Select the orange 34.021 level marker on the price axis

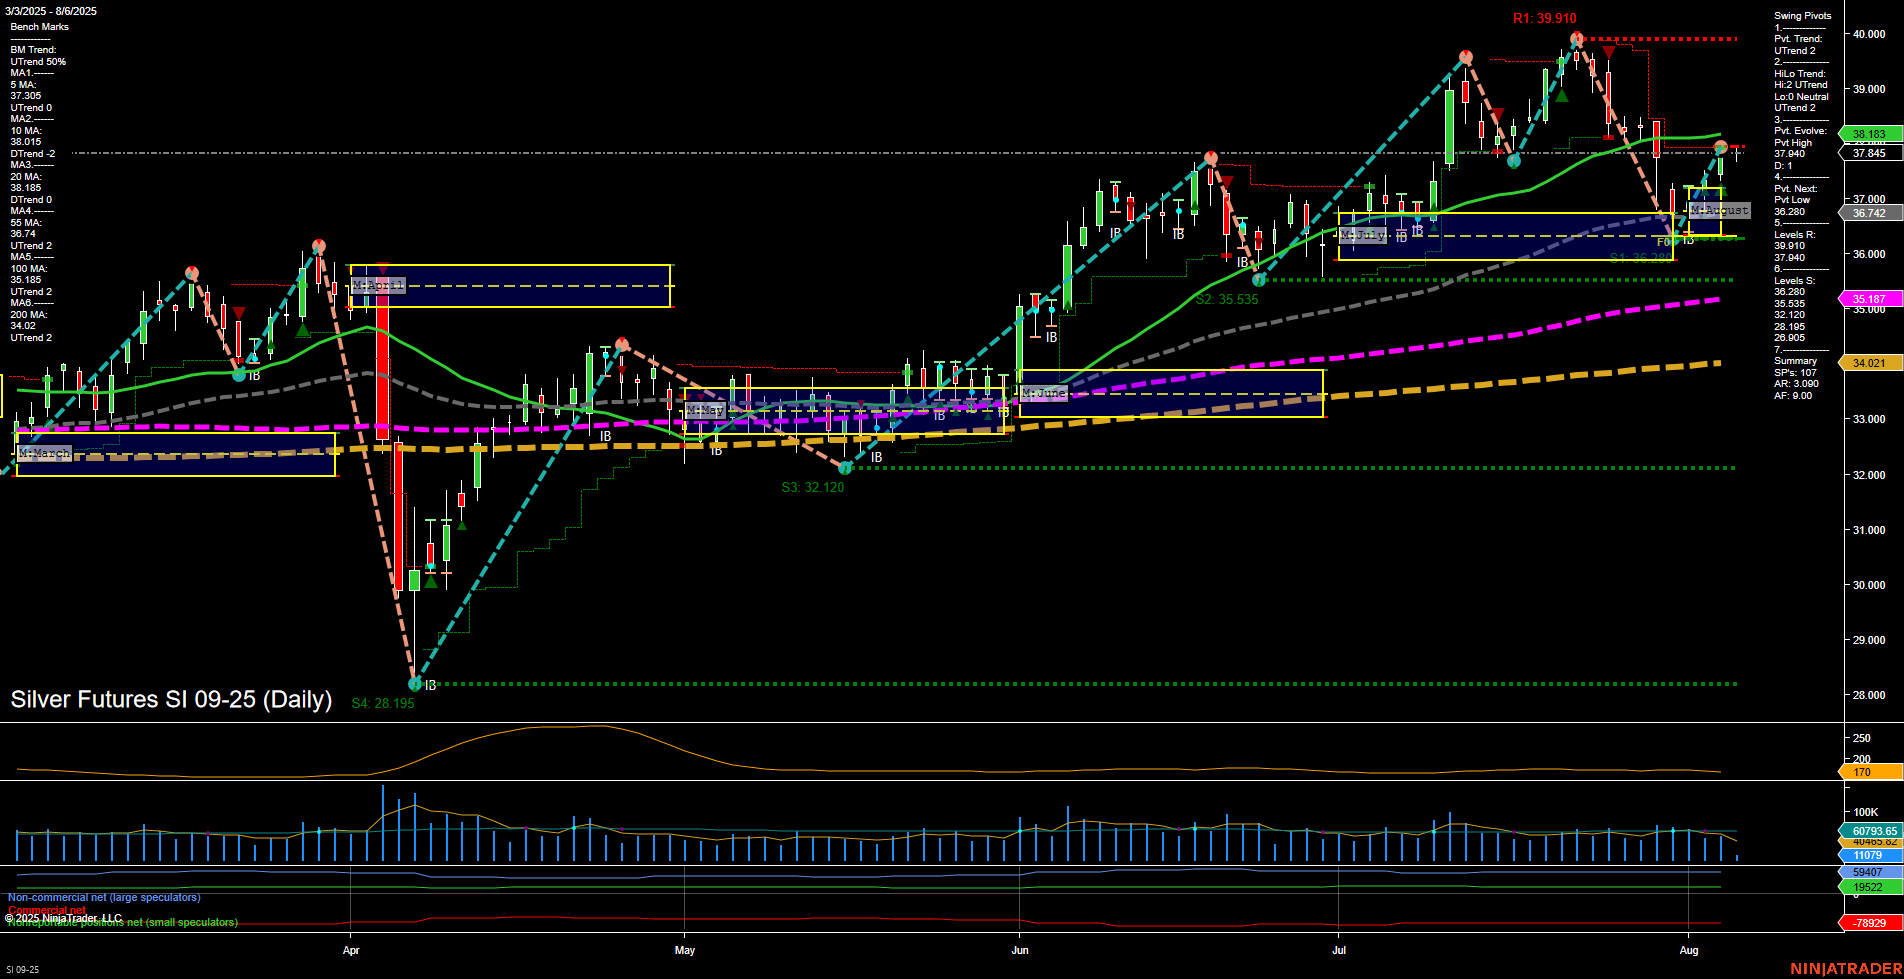[x=1868, y=362]
